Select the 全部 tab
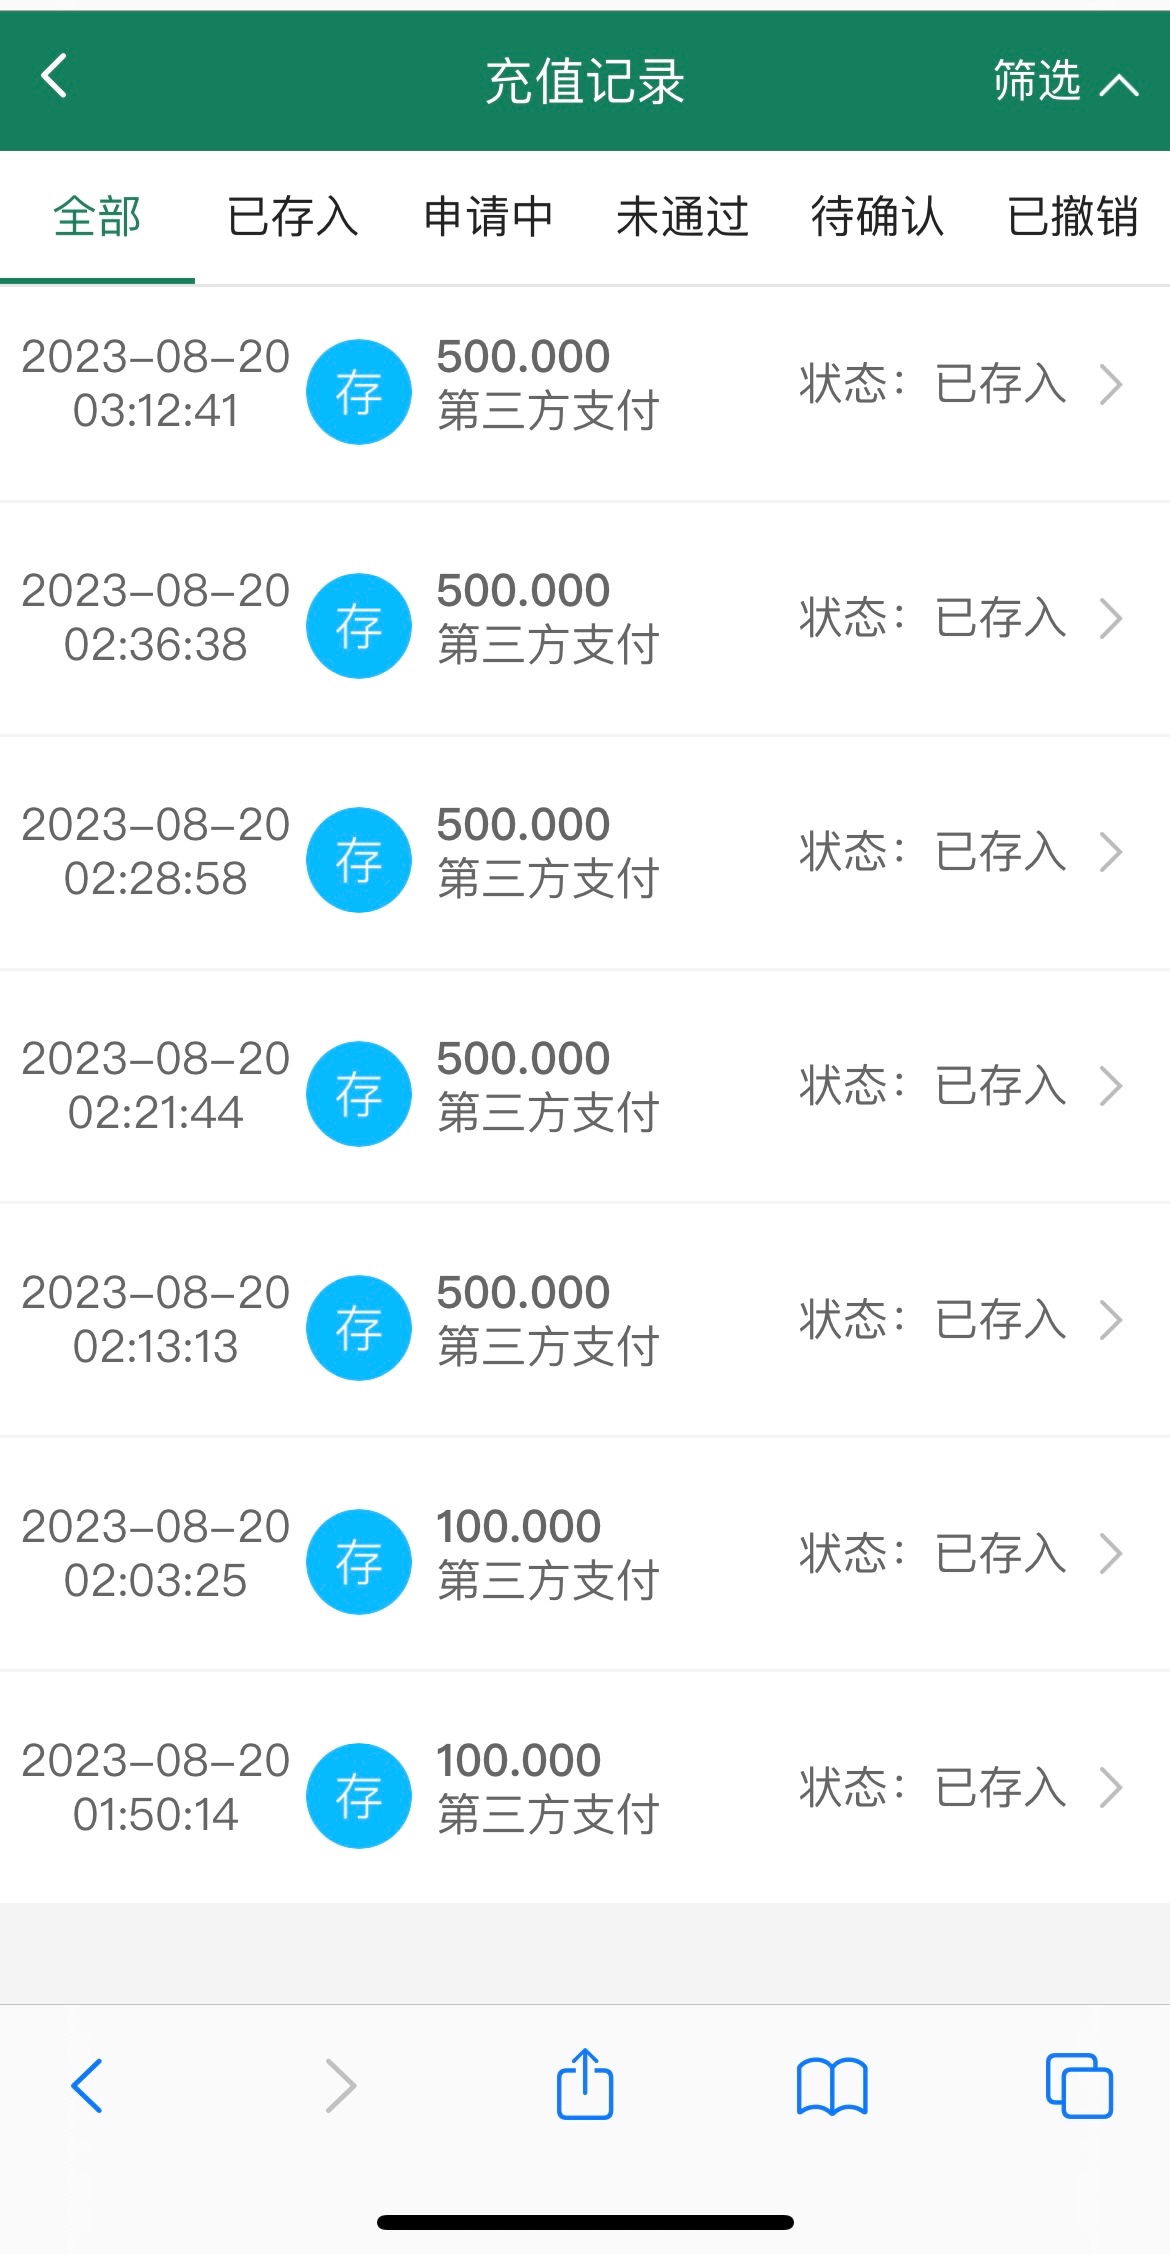The width and height of the screenshot is (1170, 2254). 97,217
